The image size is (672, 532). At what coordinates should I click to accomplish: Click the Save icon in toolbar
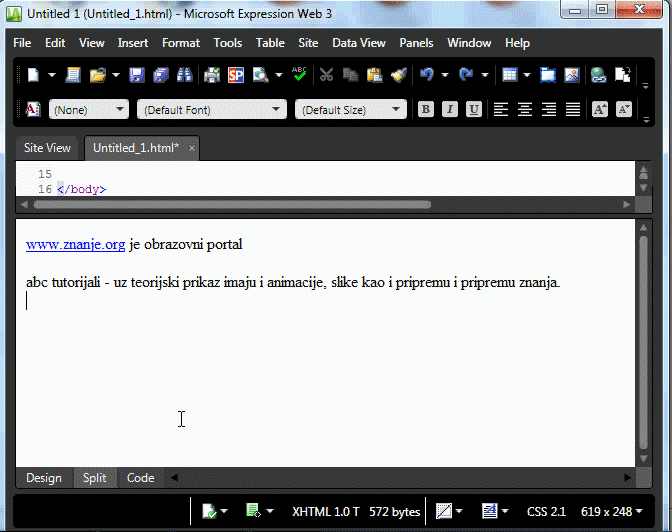[x=137, y=75]
